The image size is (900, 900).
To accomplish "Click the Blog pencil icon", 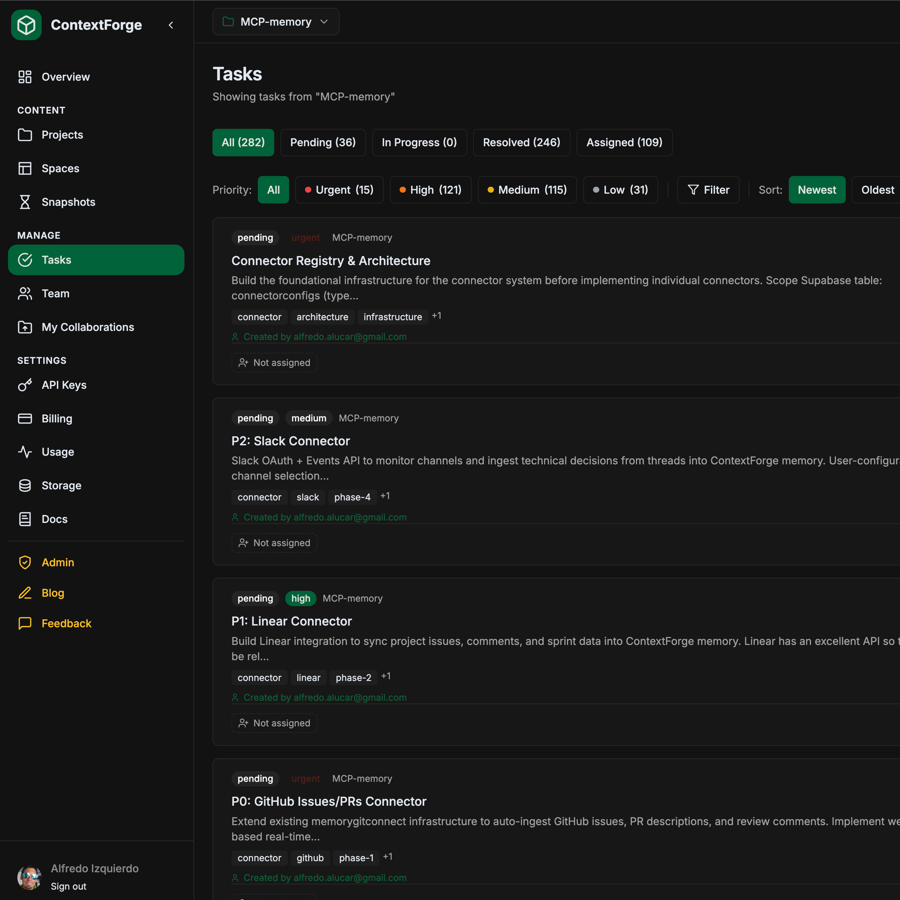I will pos(24,592).
